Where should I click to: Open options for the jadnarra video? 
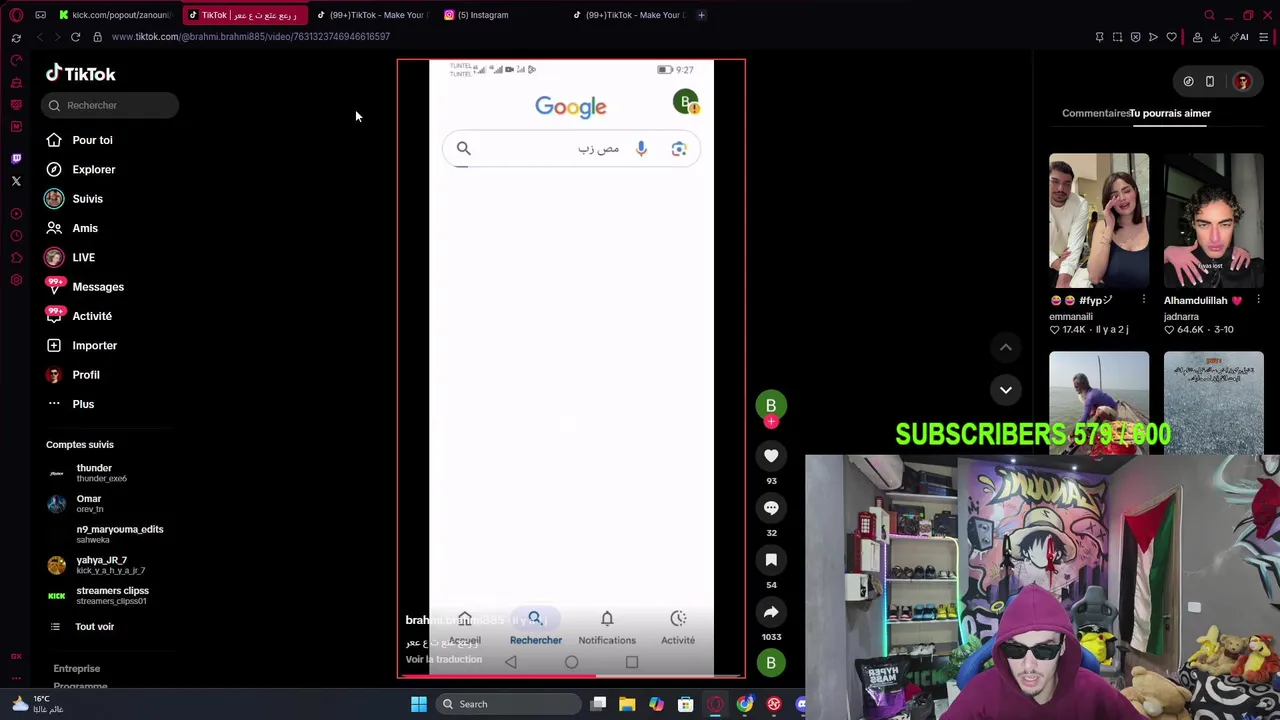pos(1258,300)
